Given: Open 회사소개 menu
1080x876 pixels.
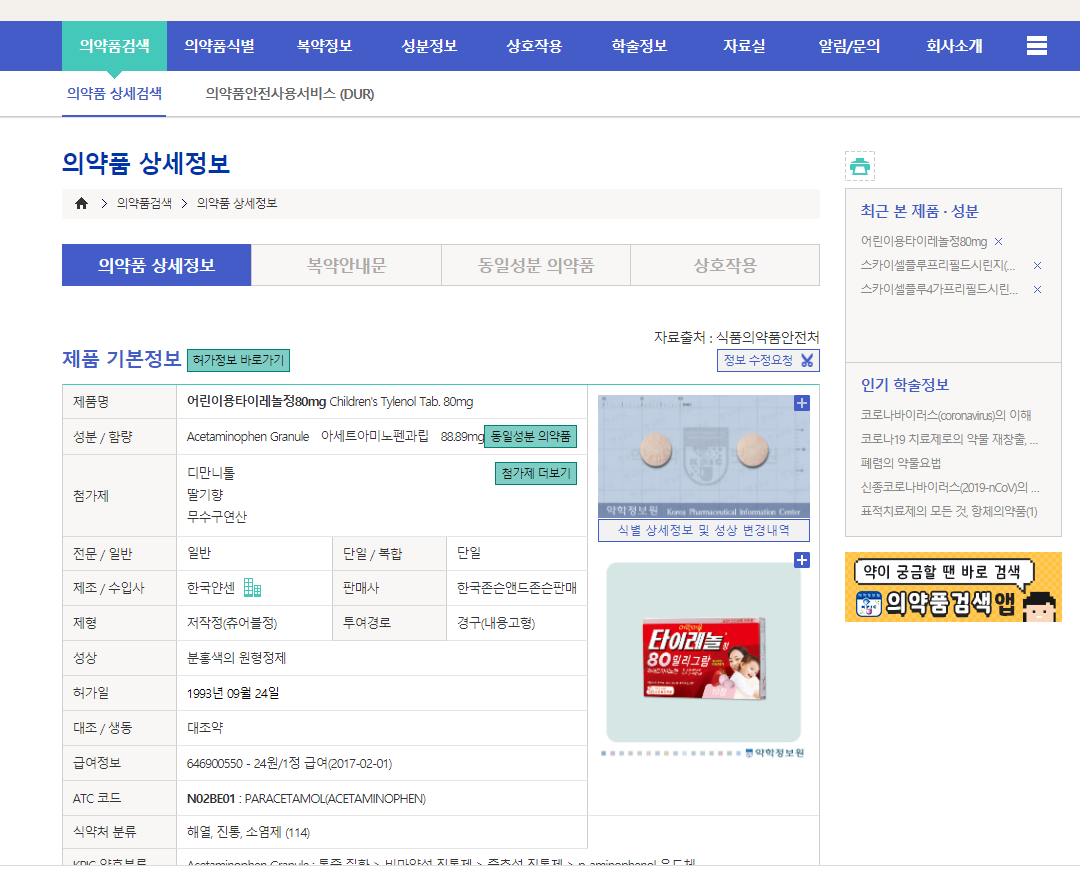Looking at the screenshot, I should click(954, 45).
